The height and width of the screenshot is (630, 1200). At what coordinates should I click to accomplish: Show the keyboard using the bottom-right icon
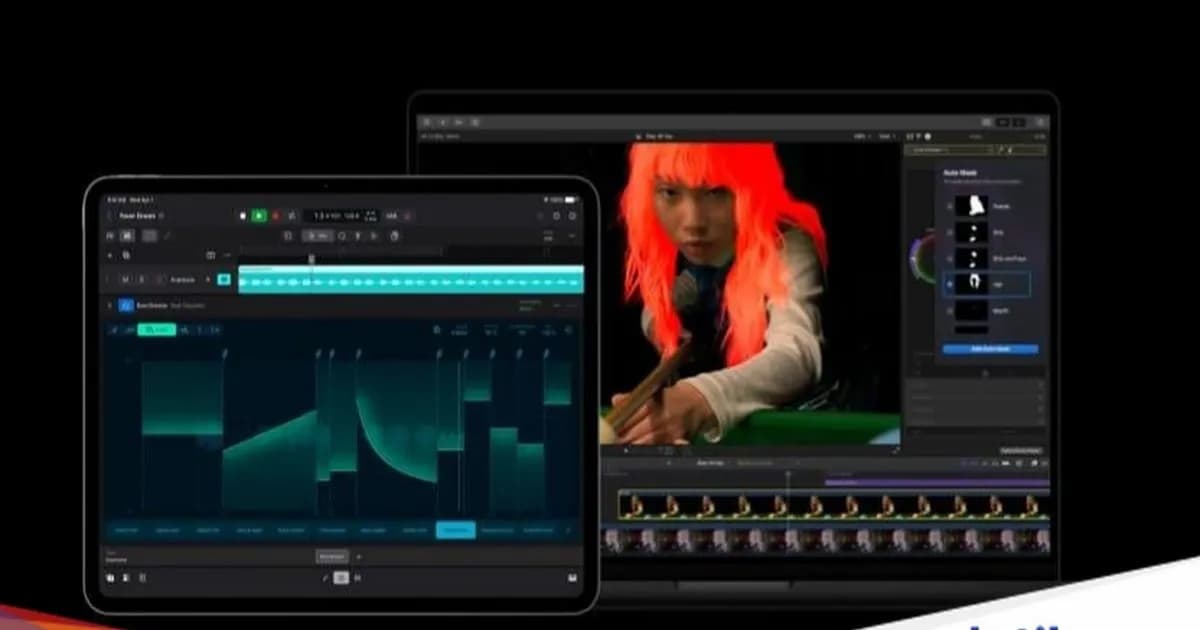573,578
